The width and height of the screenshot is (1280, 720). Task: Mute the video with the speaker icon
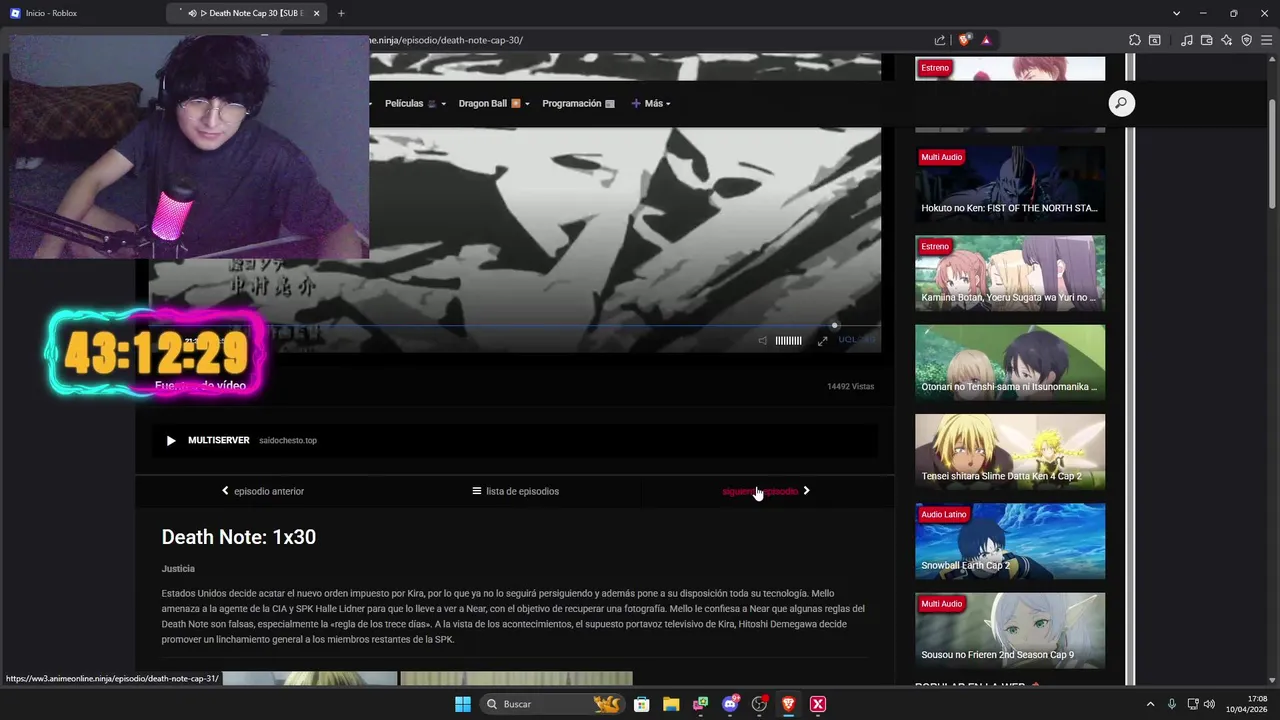tap(762, 341)
